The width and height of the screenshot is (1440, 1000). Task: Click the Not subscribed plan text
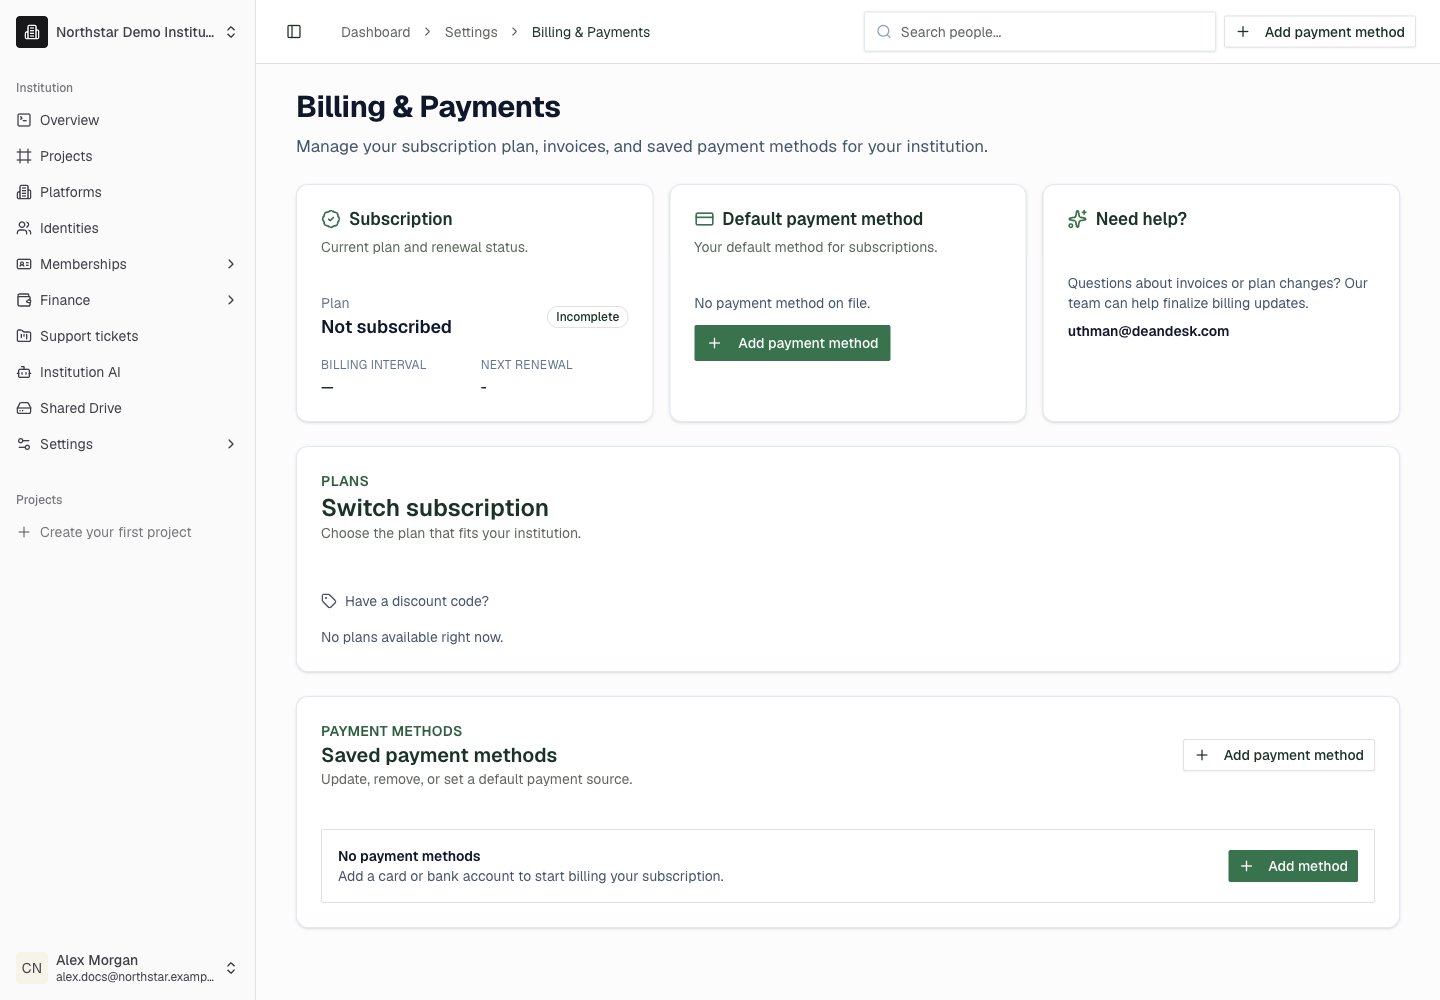pos(386,327)
